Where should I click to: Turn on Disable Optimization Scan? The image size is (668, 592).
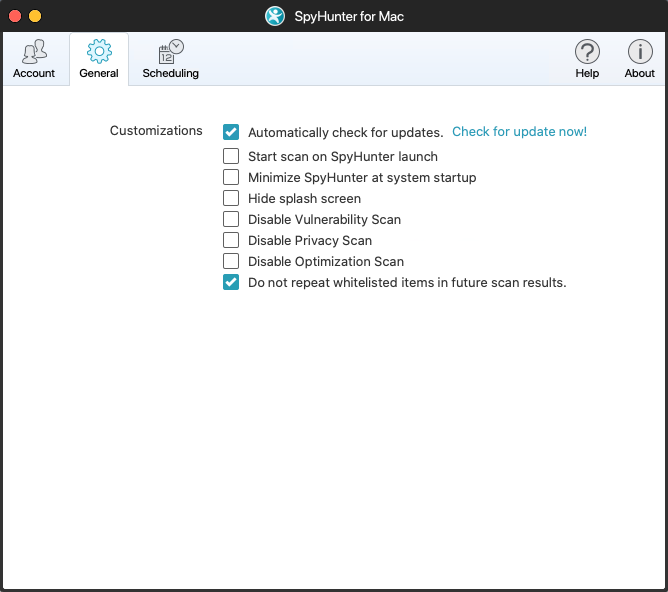click(x=231, y=261)
